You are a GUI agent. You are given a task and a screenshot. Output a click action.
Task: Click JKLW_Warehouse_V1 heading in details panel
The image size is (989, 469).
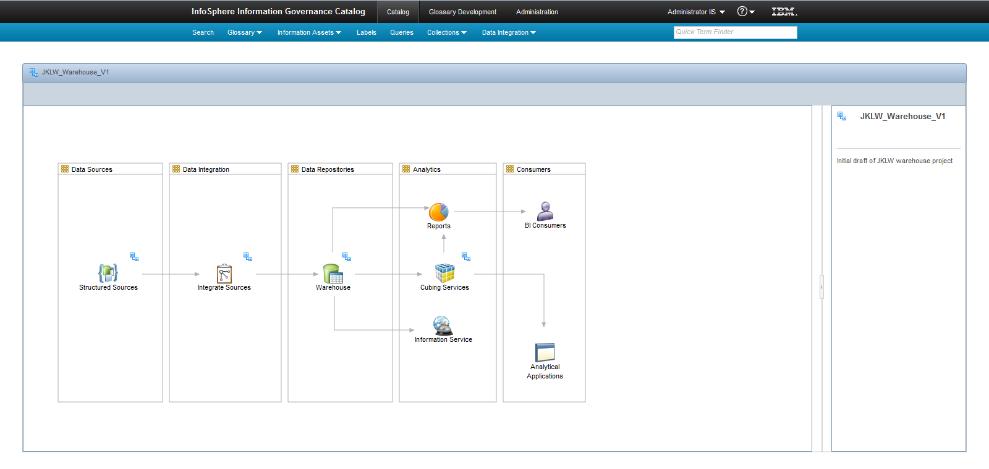click(x=903, y=116)
